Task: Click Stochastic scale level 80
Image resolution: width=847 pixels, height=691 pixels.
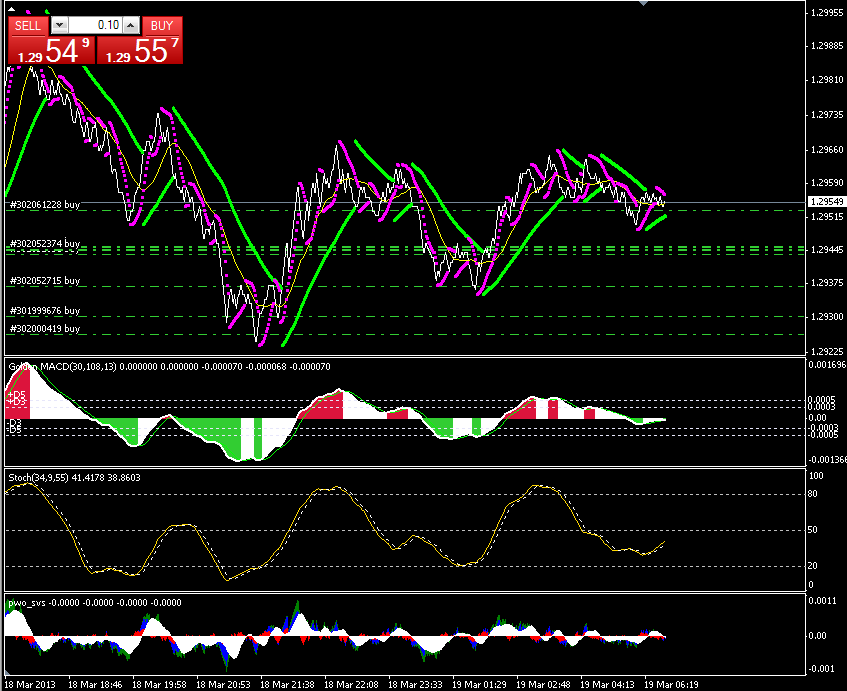Action: tap(812, 494)
